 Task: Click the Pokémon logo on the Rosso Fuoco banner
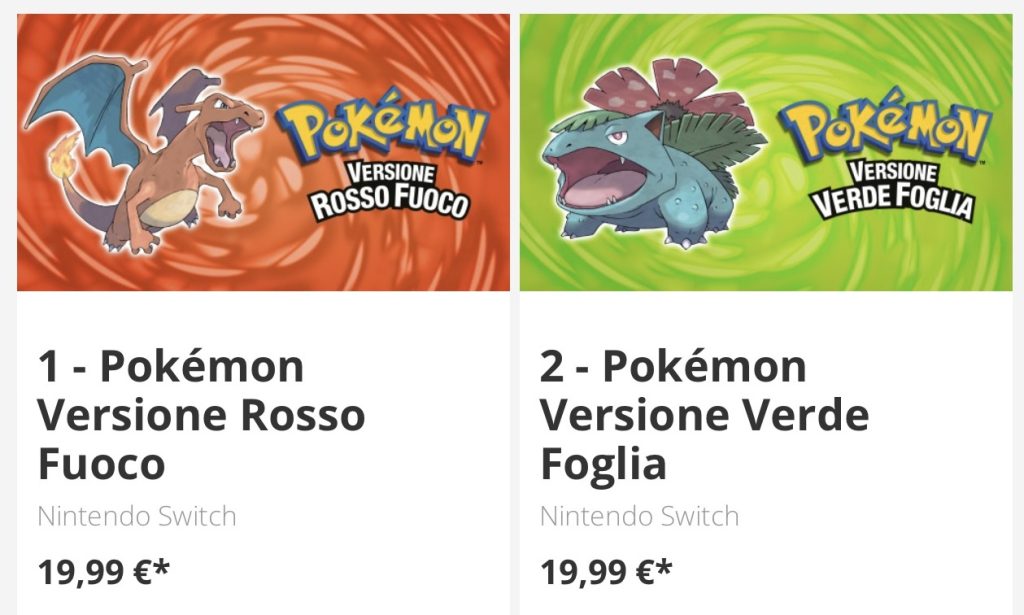389,125
